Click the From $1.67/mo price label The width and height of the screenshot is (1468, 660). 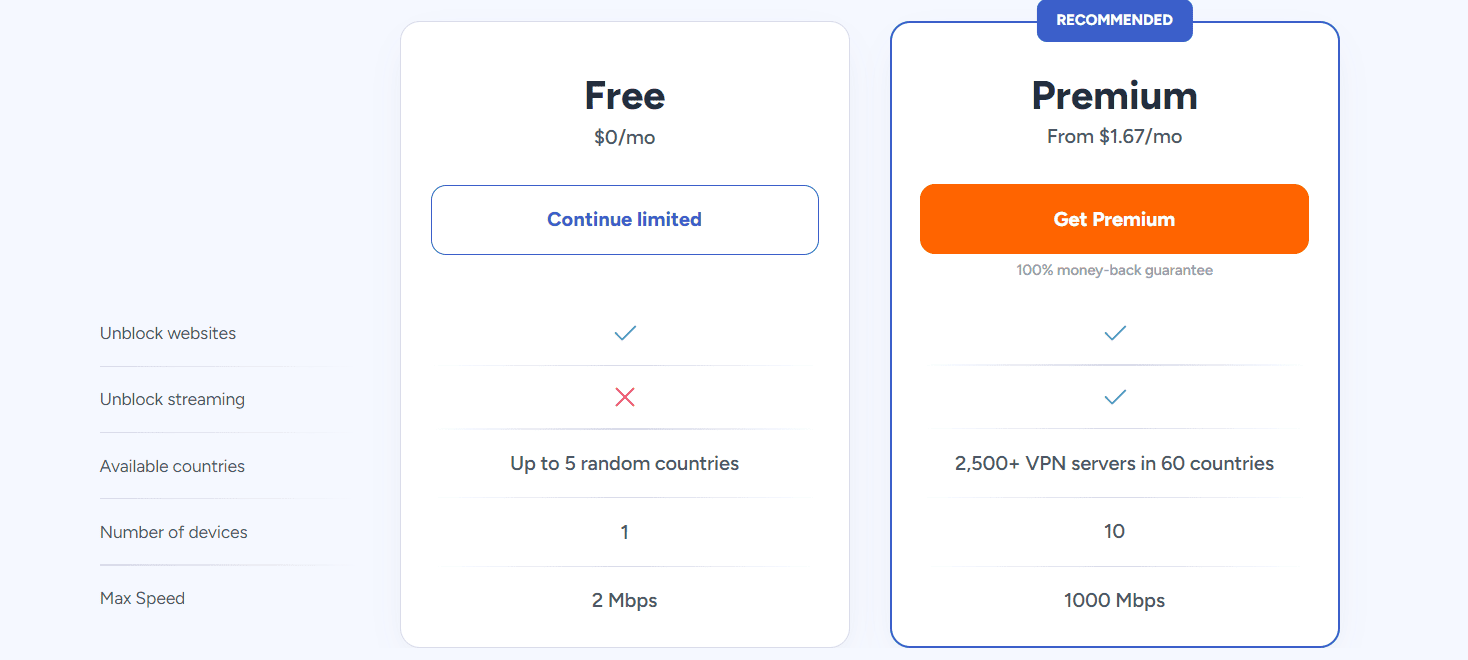coord(1114,137)
